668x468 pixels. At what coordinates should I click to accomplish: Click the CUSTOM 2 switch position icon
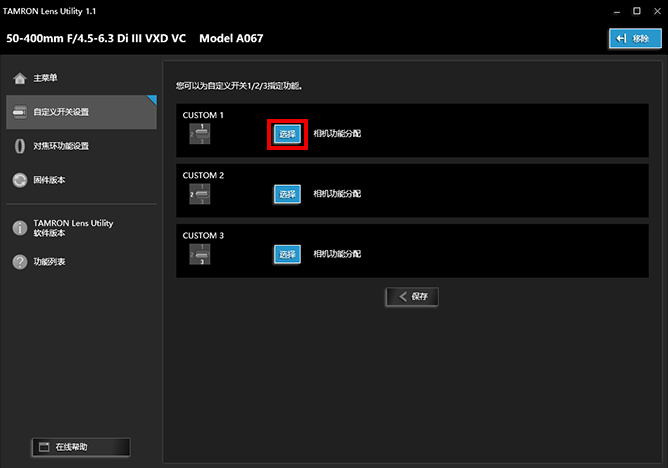click(200, 194)
